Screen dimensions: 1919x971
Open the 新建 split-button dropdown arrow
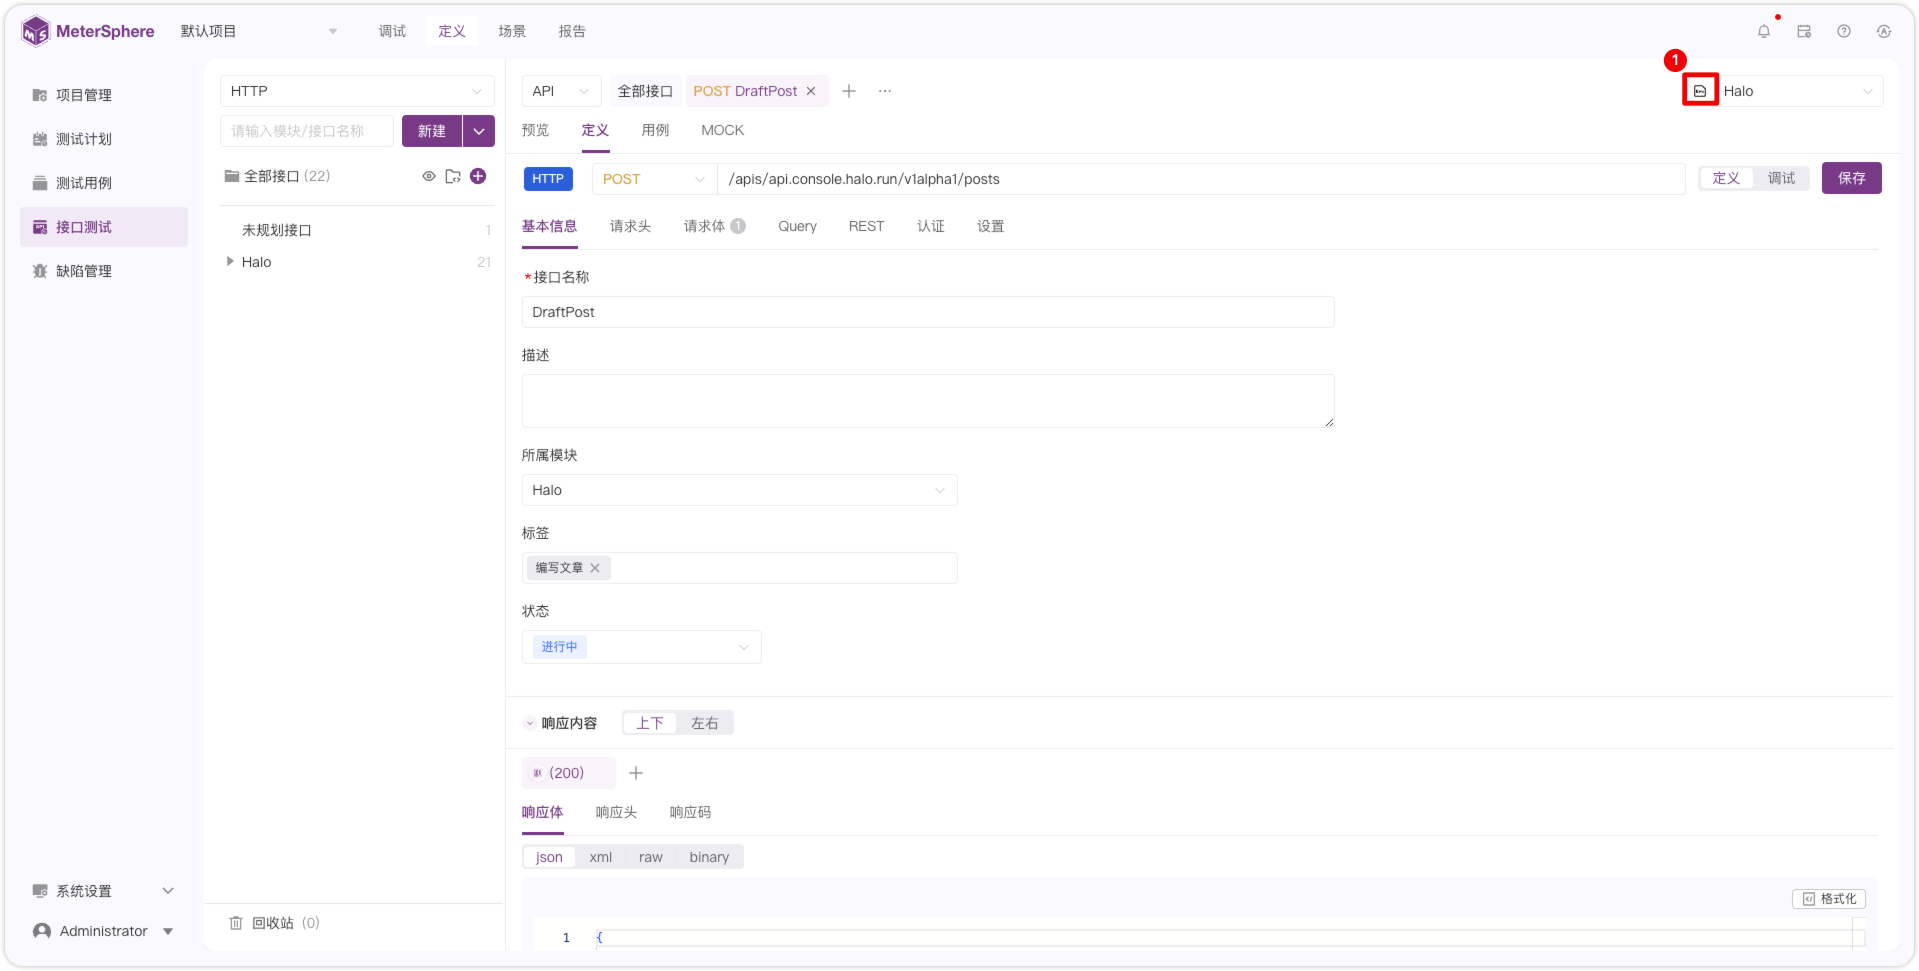(x=479, y=131)
